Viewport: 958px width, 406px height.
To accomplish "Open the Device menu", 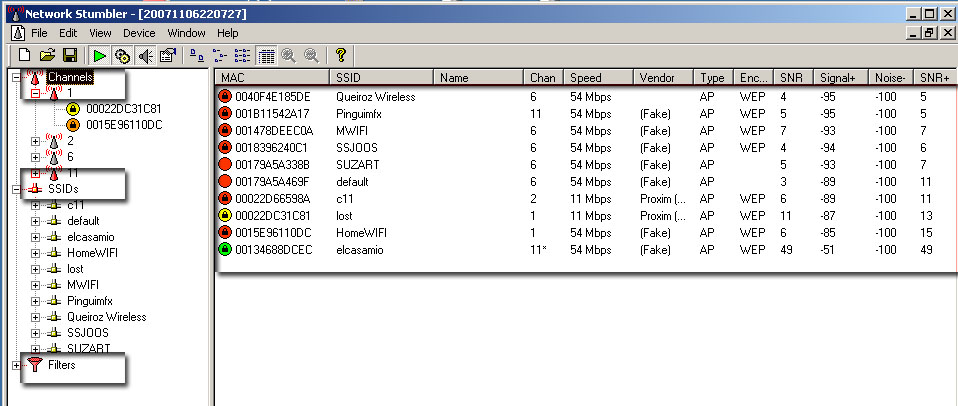I will 139,33.
